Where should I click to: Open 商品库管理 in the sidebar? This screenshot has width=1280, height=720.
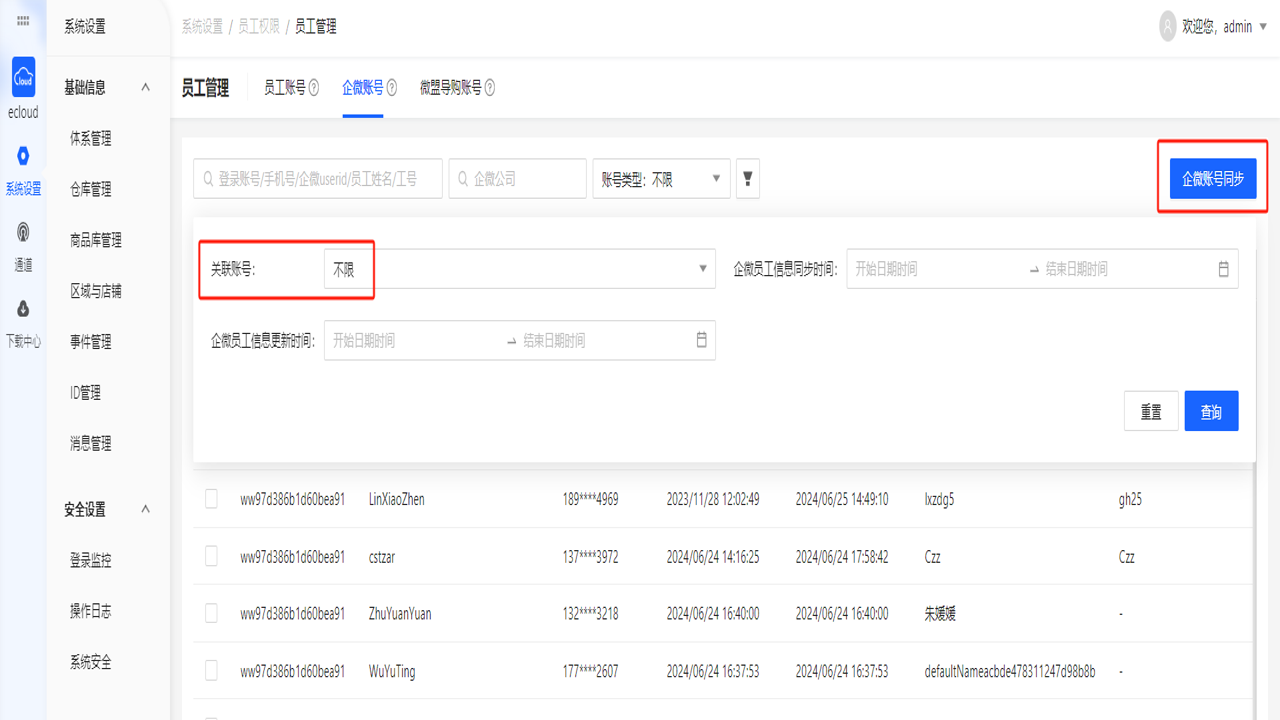pos(96,240)
